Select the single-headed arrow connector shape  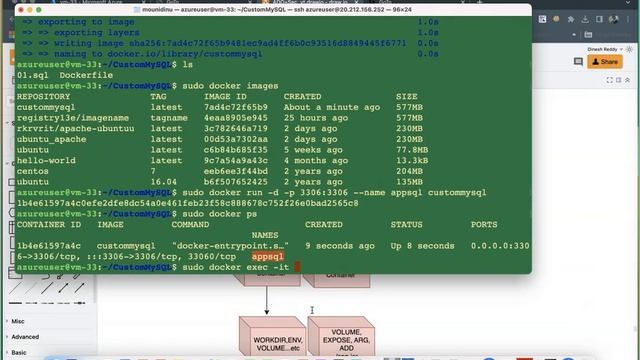tap(79, 288)
